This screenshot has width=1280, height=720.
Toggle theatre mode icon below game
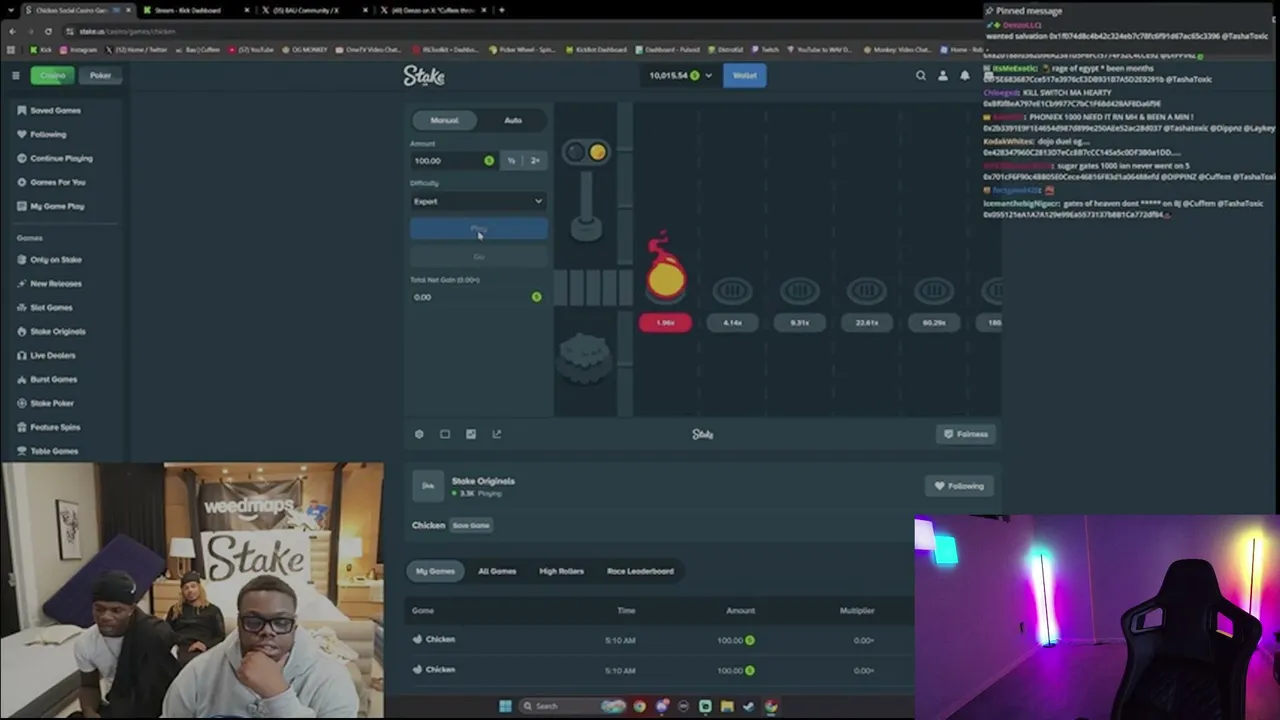tap(445, 434)
